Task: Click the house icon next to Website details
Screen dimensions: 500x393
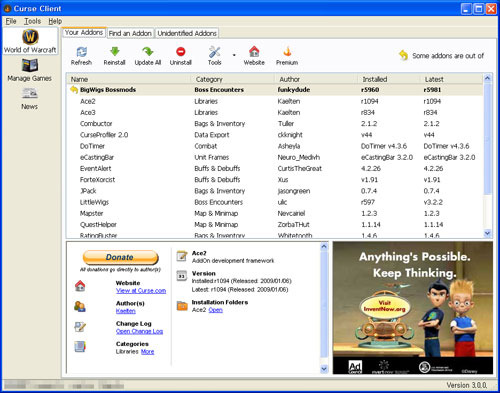Action: point(80,286)
